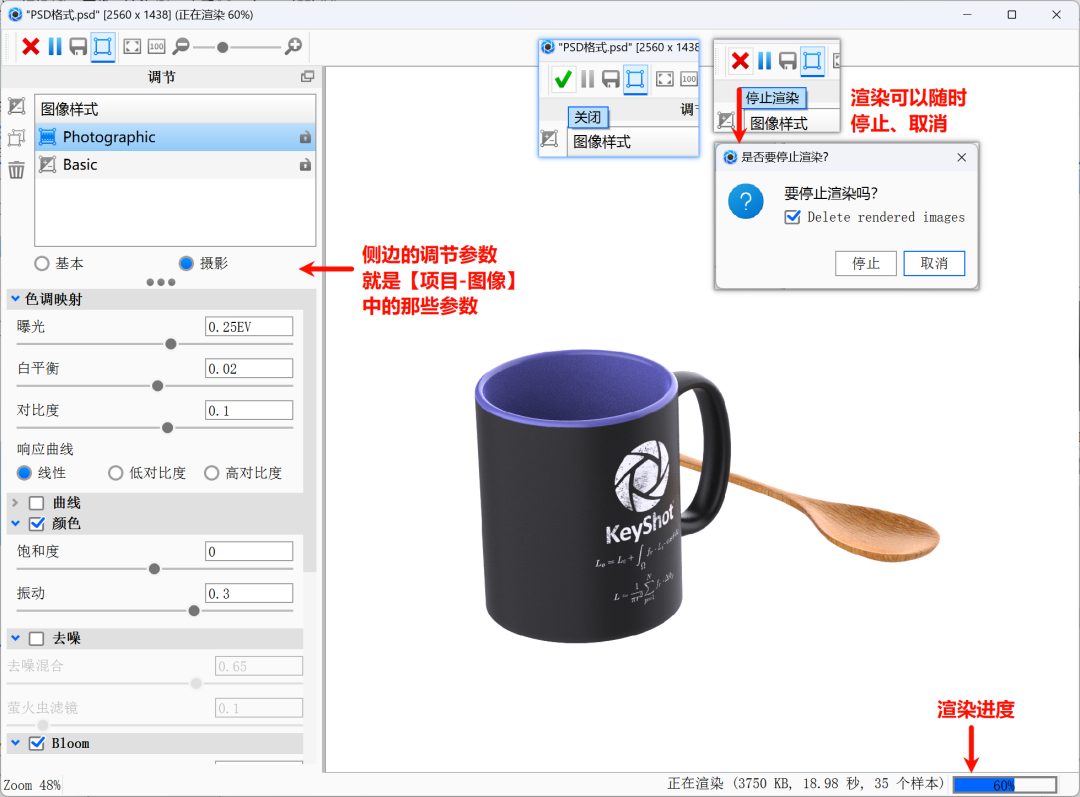This screenshot has width=1080, height=797.
Task: Click the trash icon to delete image style
Action: tap(17, 169)
